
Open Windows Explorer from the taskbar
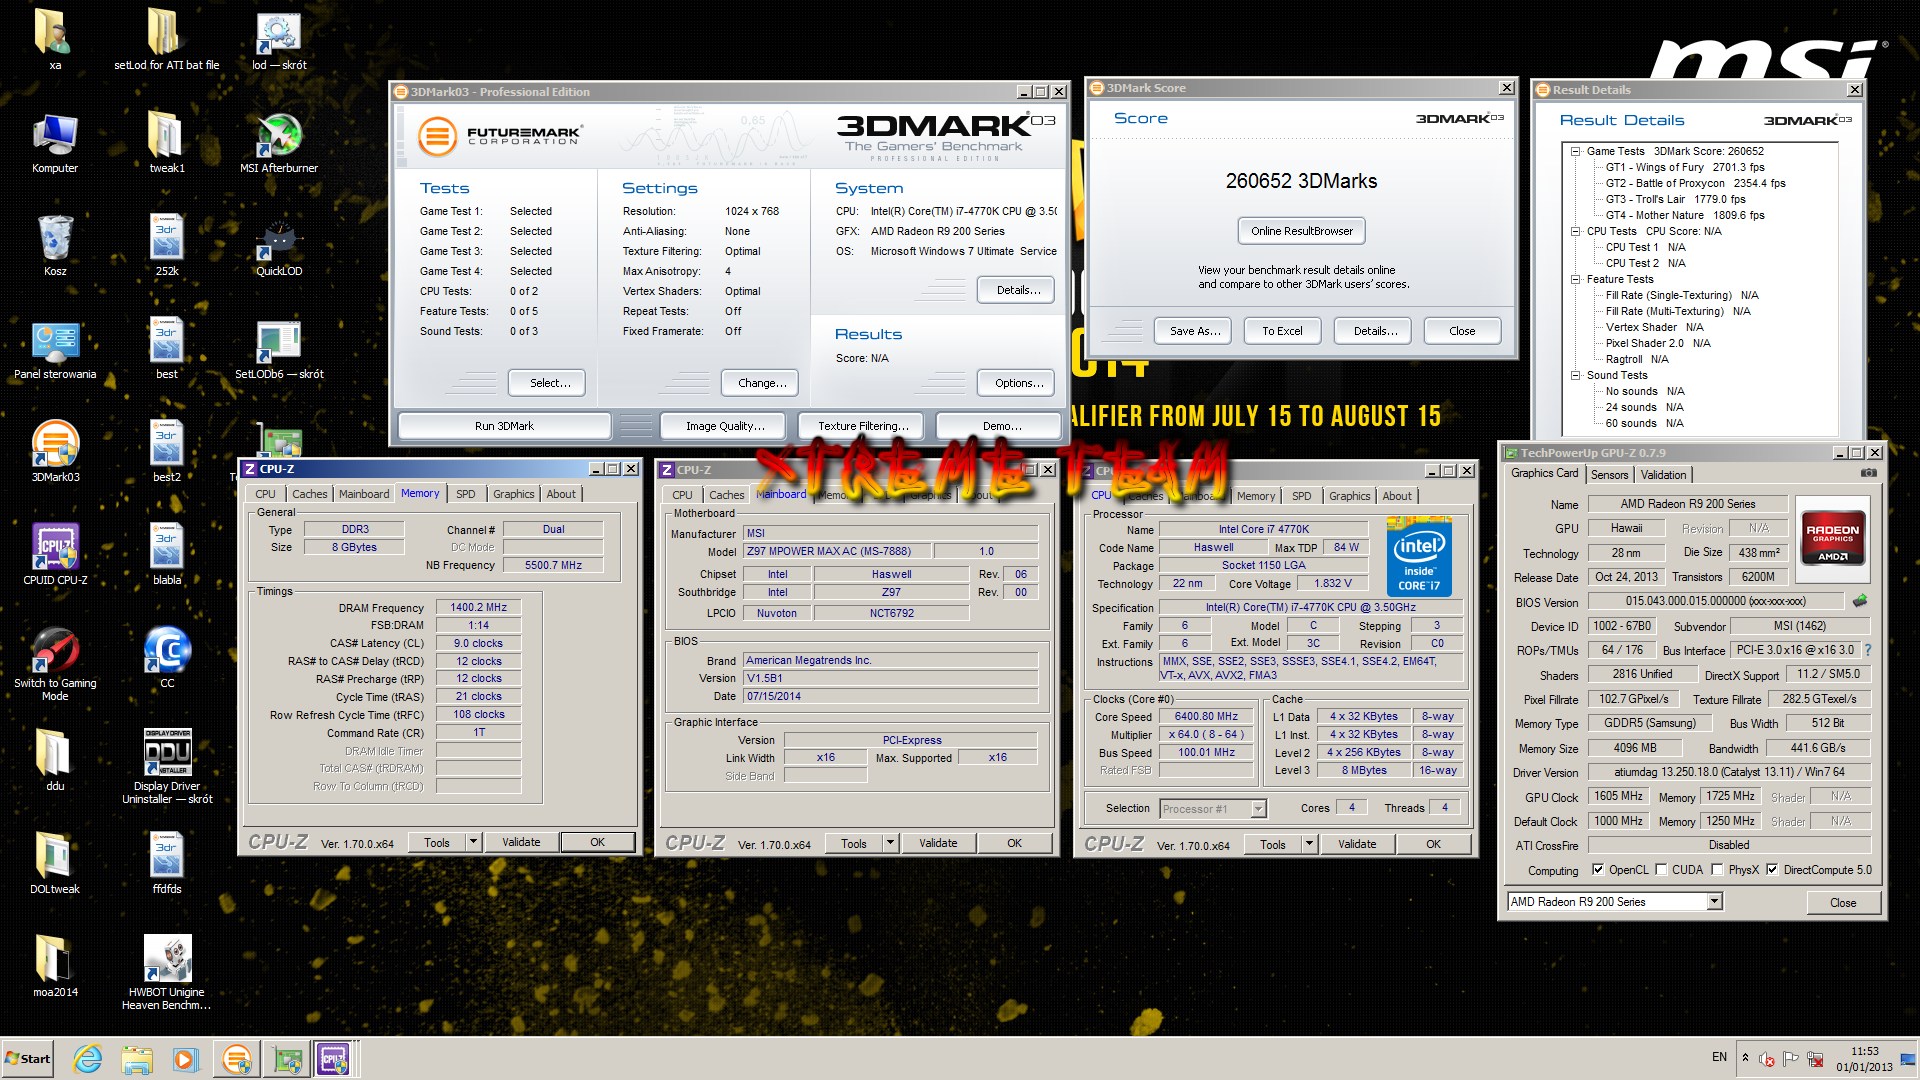click(x=137, y=1059)
